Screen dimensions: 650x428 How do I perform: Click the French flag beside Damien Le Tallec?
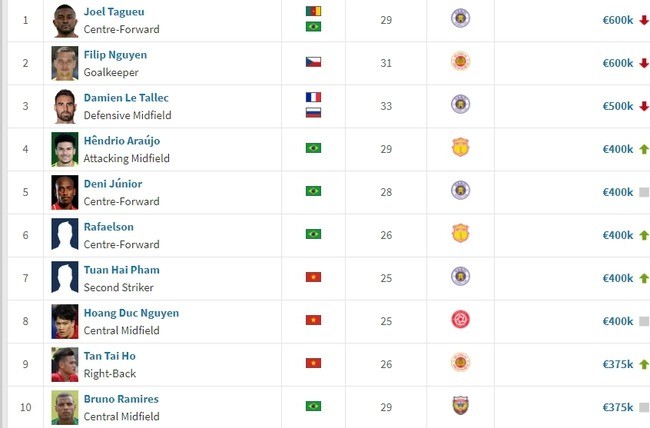click(313, 98)
